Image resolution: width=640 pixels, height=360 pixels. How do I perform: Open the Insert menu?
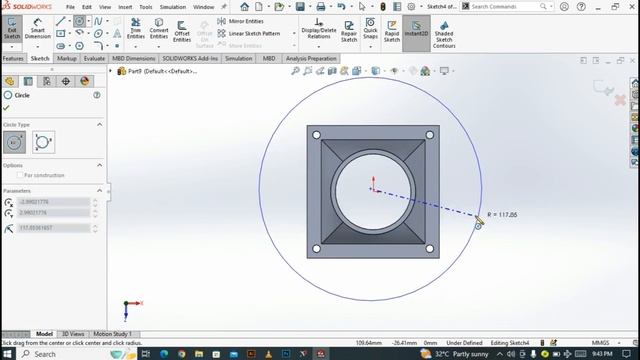[125, 7]
